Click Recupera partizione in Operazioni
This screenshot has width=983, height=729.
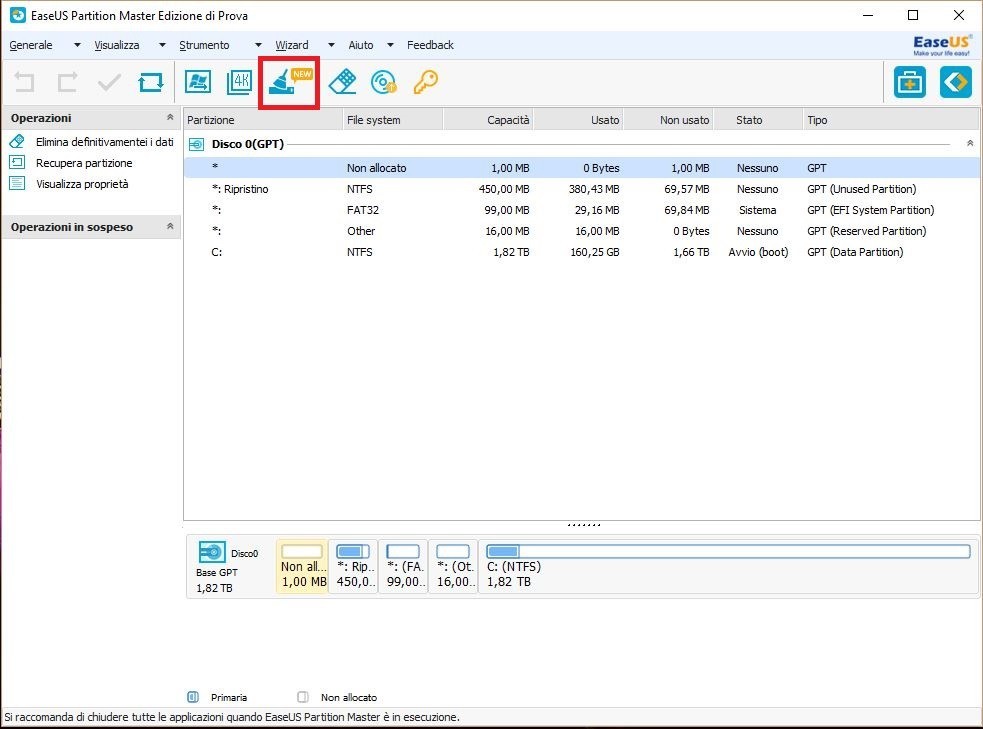(84, 163)
